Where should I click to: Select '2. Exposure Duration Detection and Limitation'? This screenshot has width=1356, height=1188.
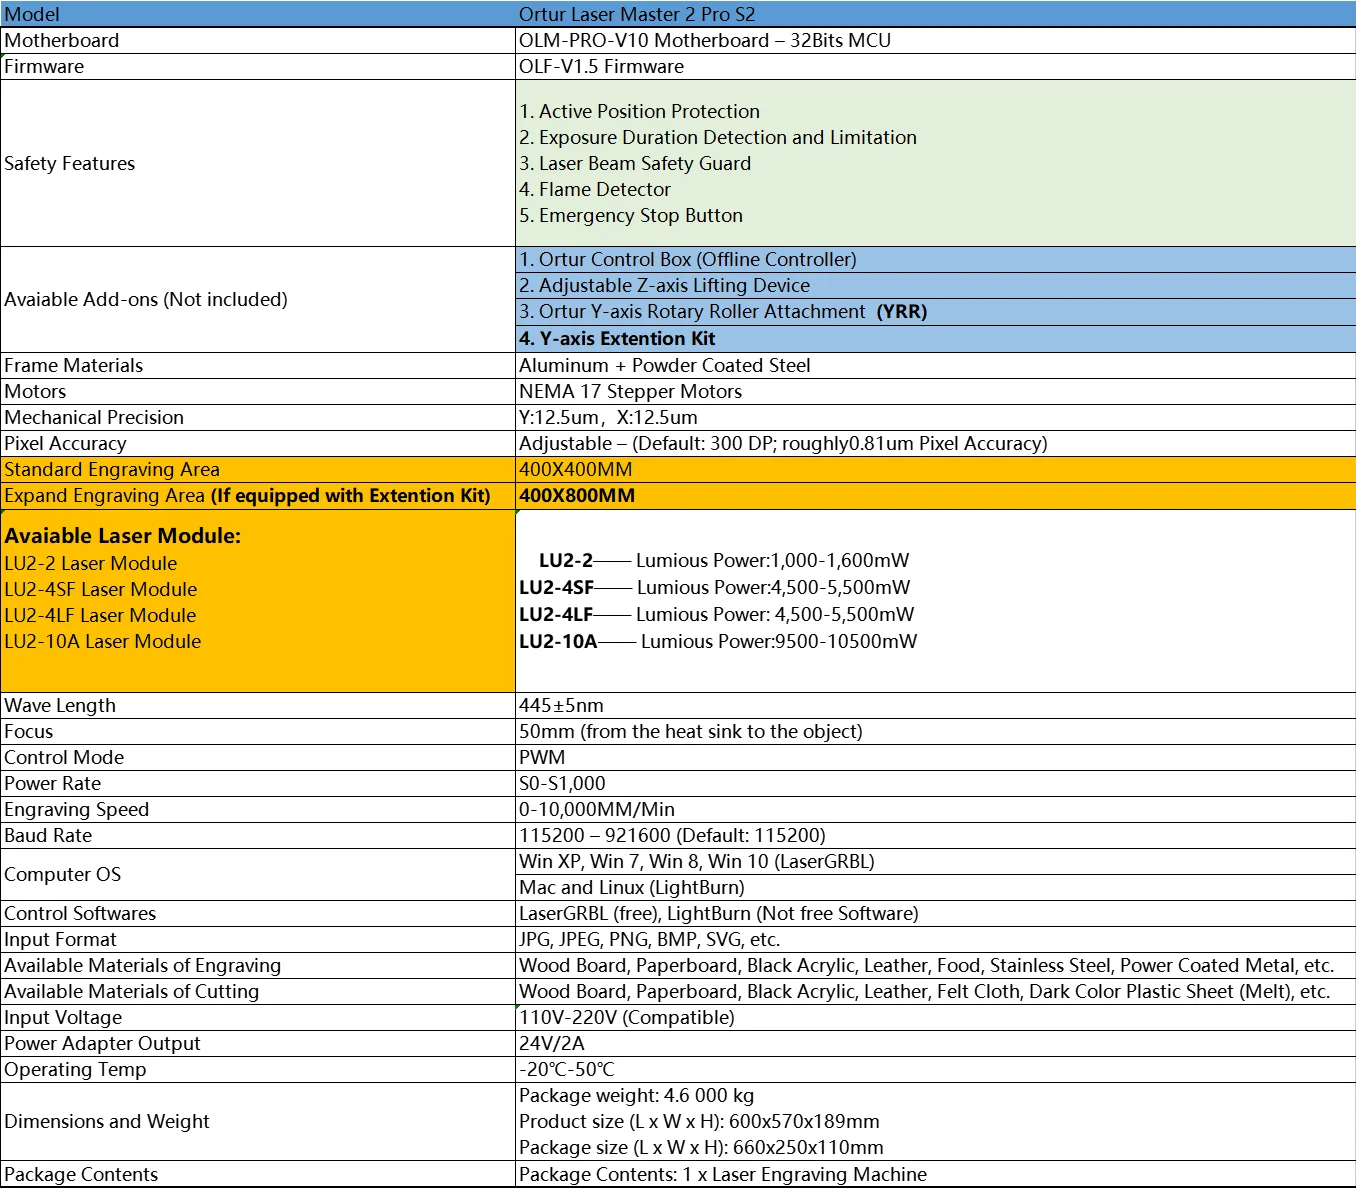point(717,137)
